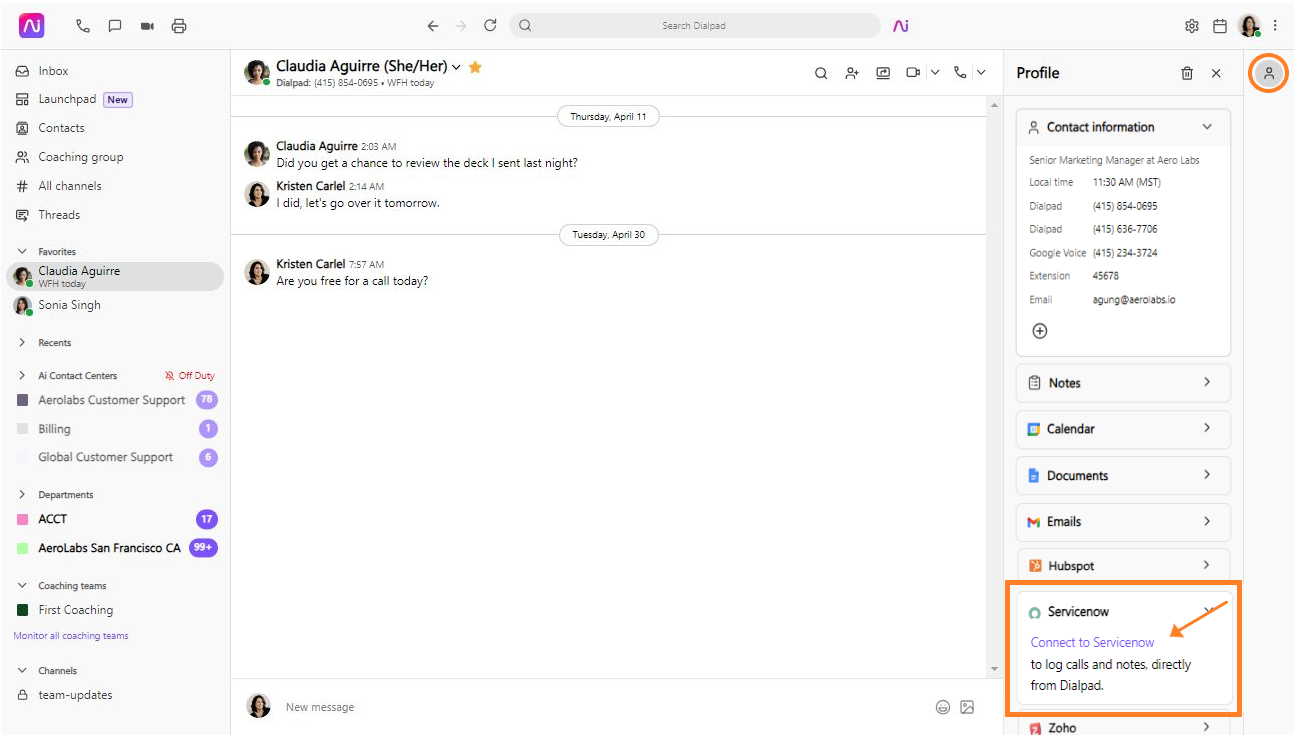Search conversation with magnifier icon
The height and width of the screenshot is (735, 1297).
click(821, 73)
